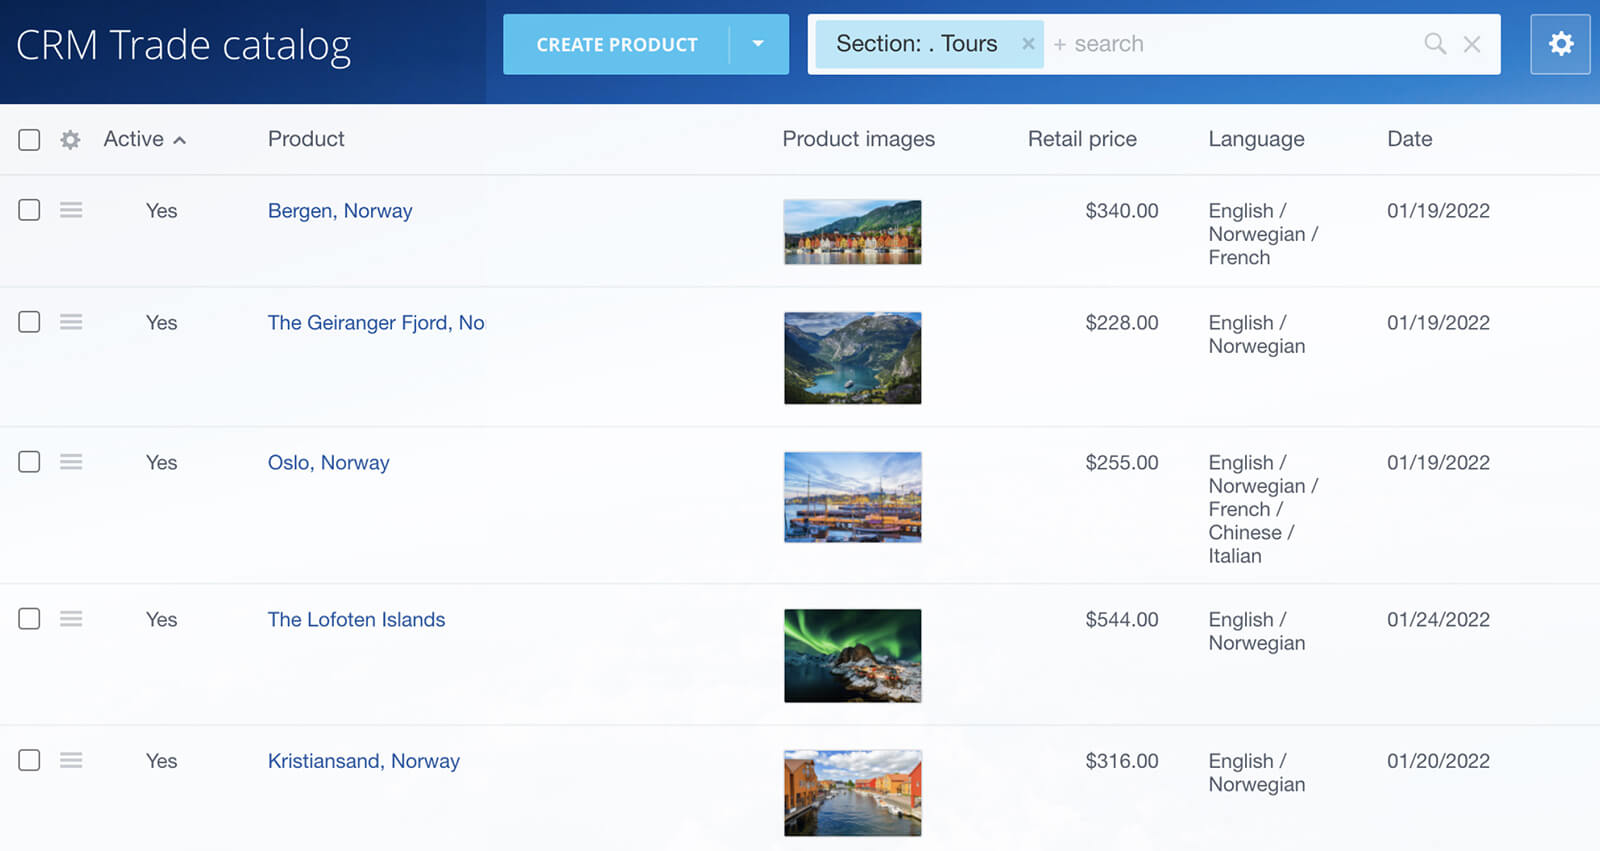Select The Geiranger Fjord row checkbox

coord(29,322)
